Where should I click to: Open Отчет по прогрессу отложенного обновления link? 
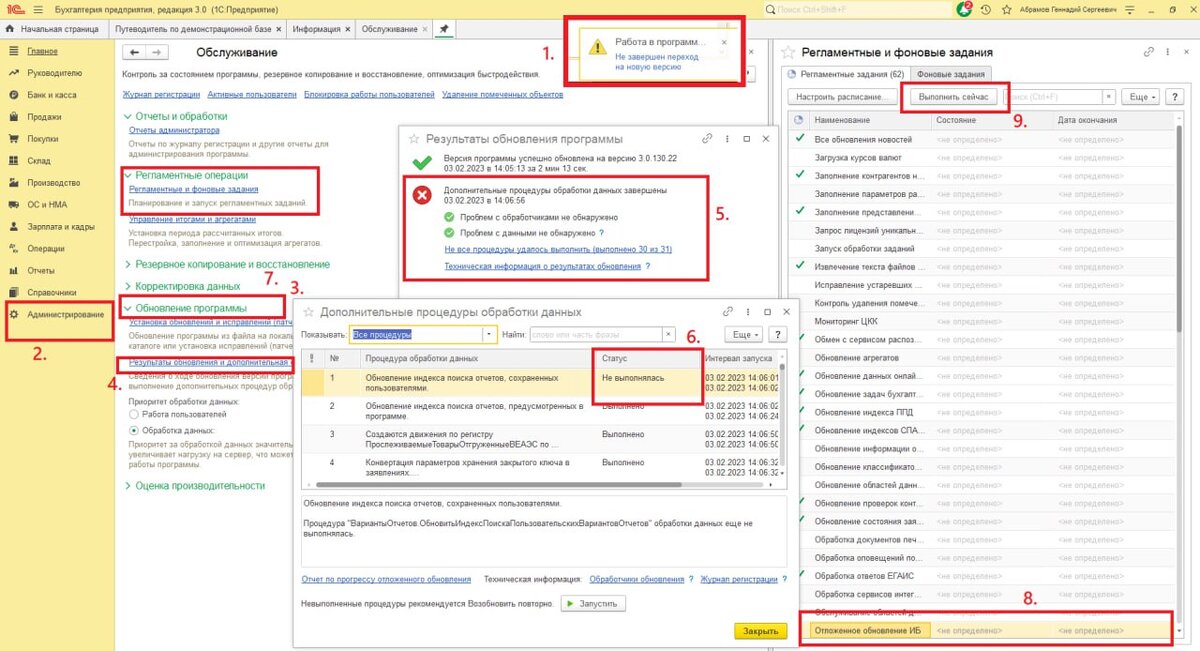tap(386, 579)
